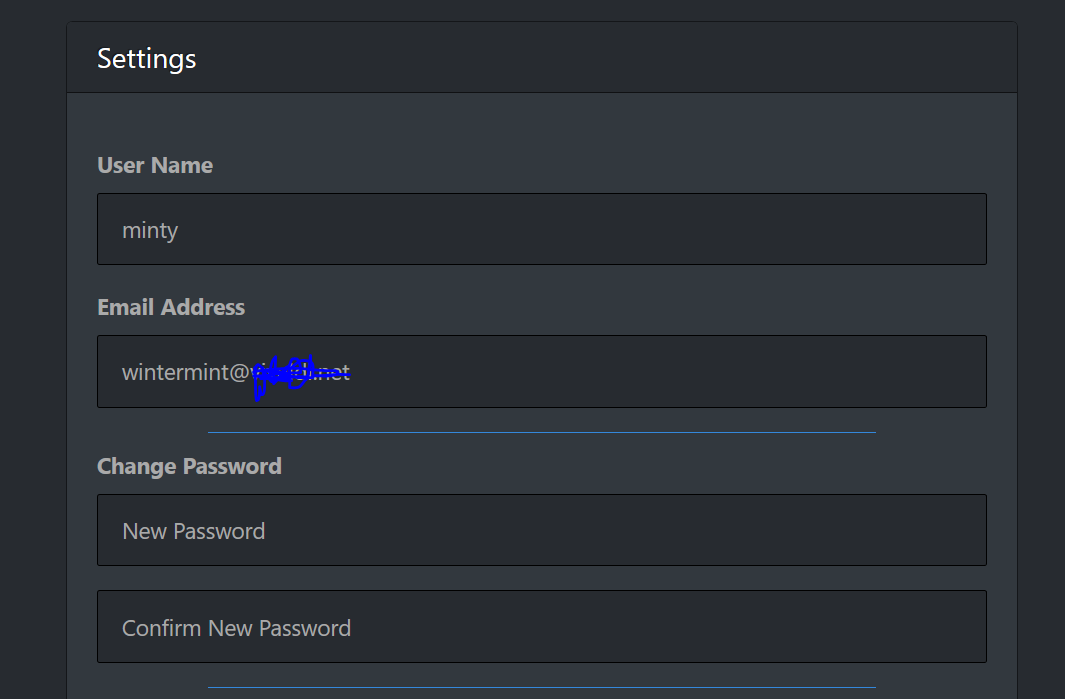This screenshot has width=1065, height=699.
Task: Click empty space in the User Name box
Action: coord(584,229)
